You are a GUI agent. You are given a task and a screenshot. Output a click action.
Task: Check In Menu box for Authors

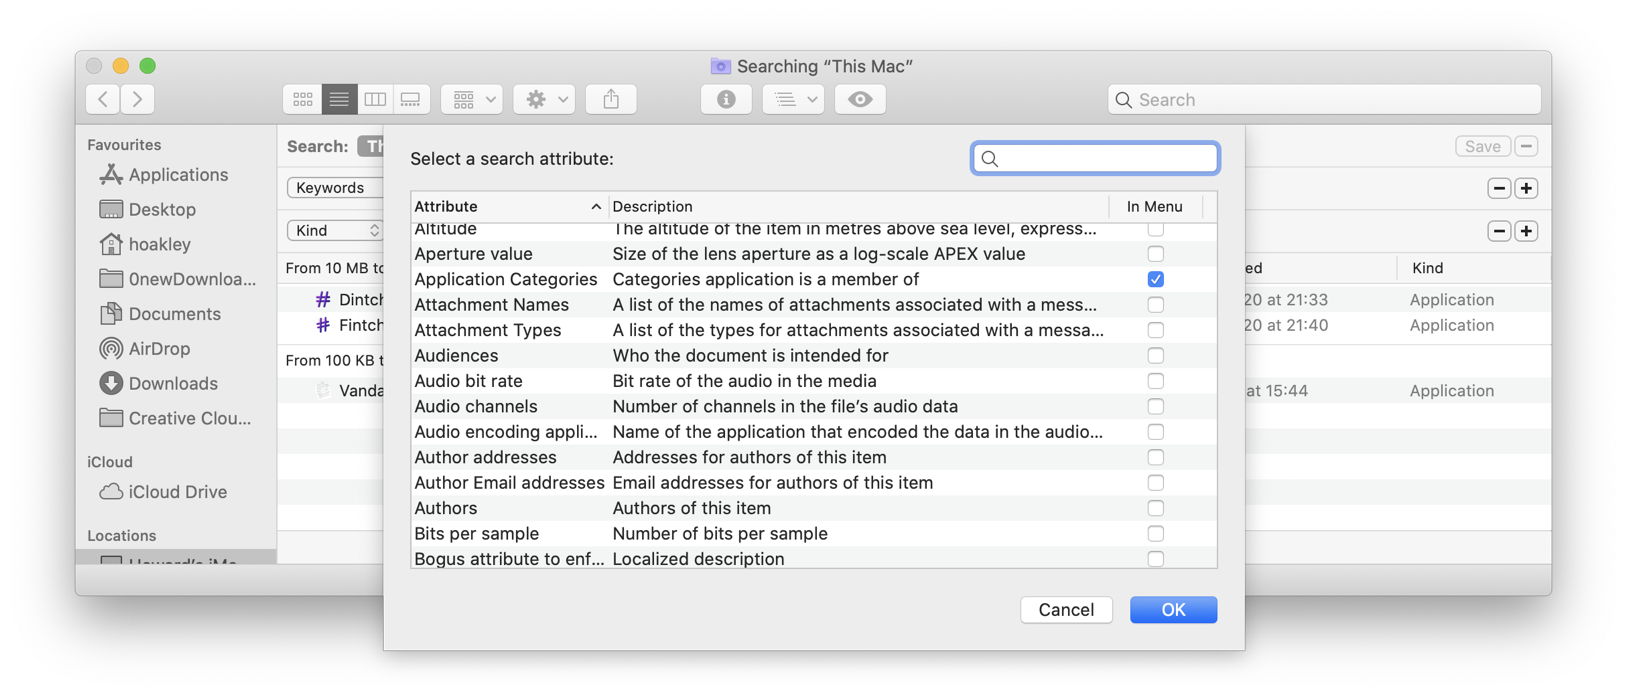1155,508
